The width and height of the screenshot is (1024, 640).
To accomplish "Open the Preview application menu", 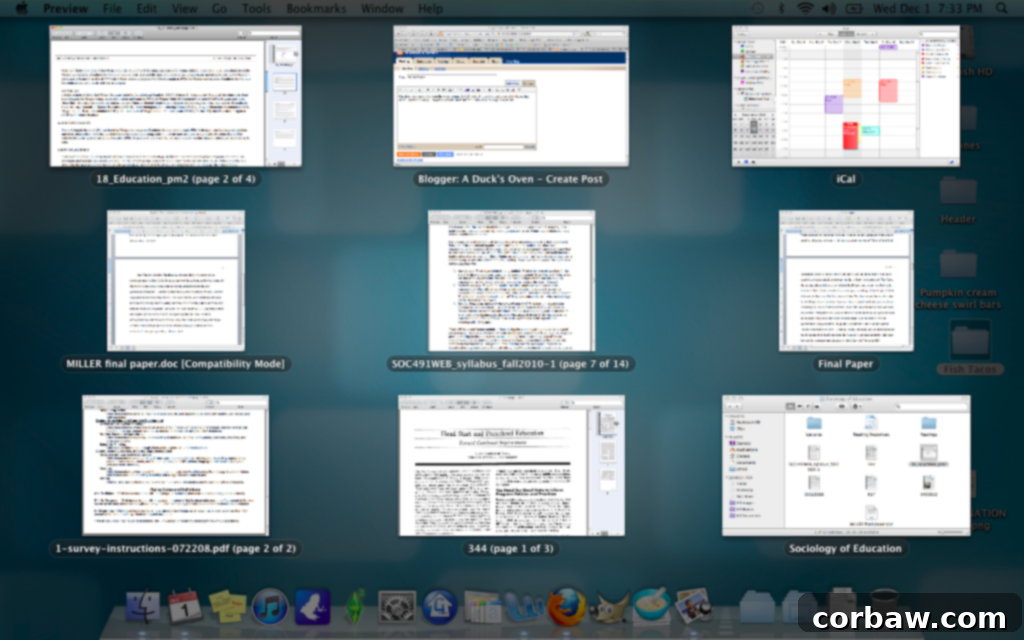I will [66, 8].
